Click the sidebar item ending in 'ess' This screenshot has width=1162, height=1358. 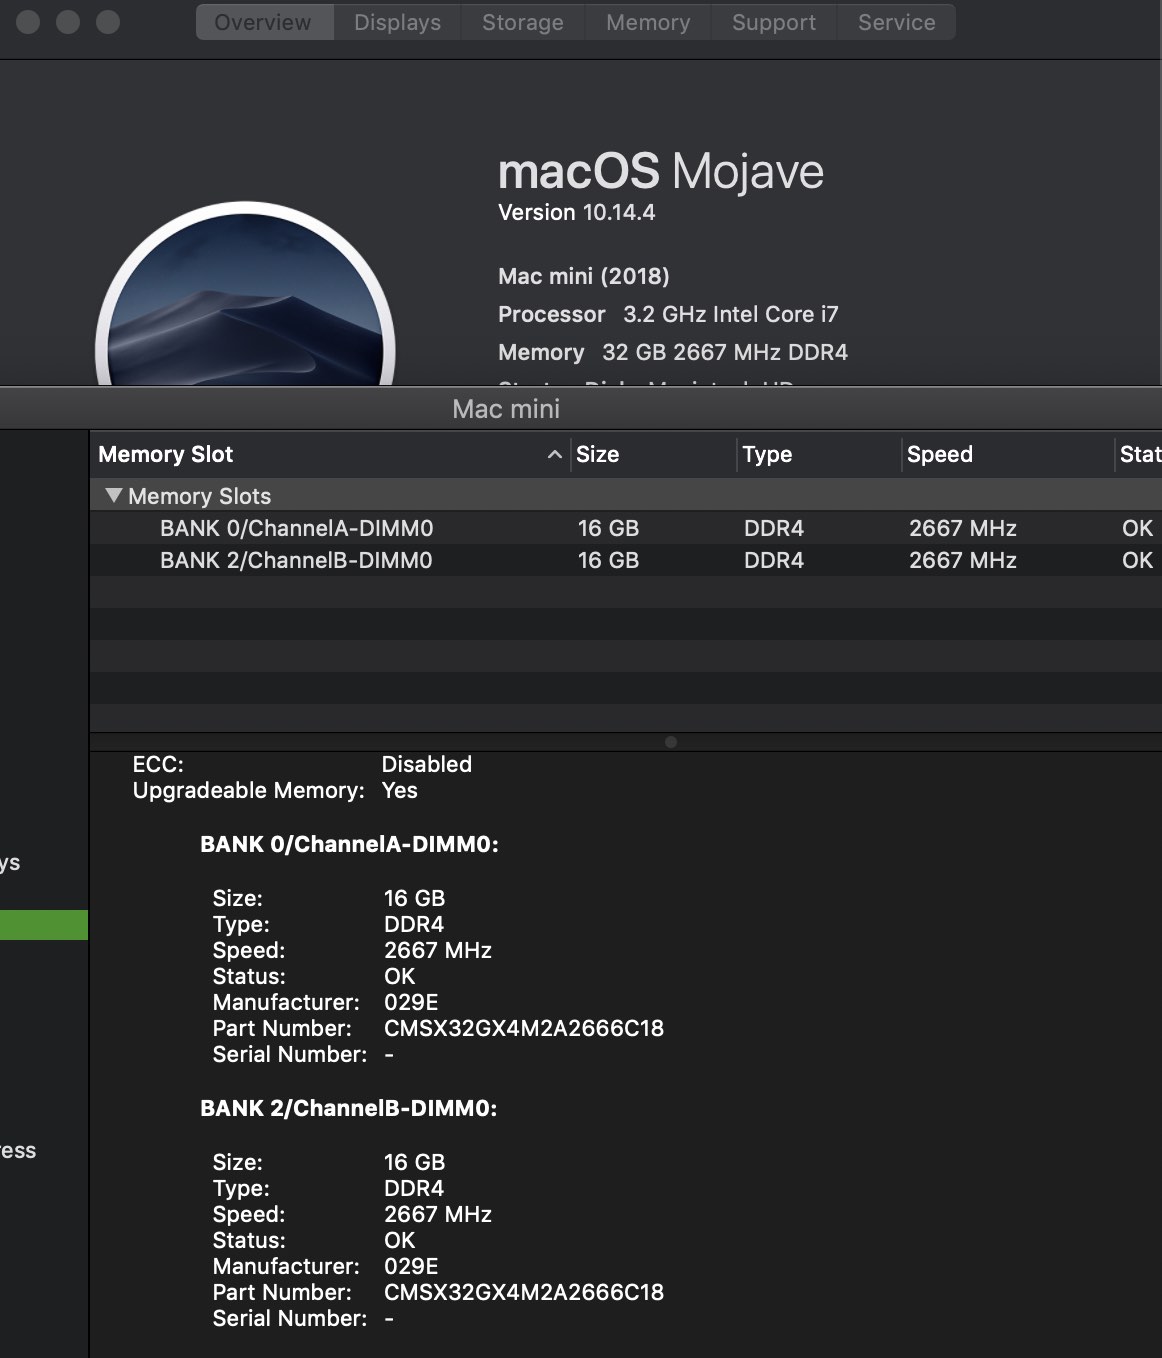pos(18,1150)
